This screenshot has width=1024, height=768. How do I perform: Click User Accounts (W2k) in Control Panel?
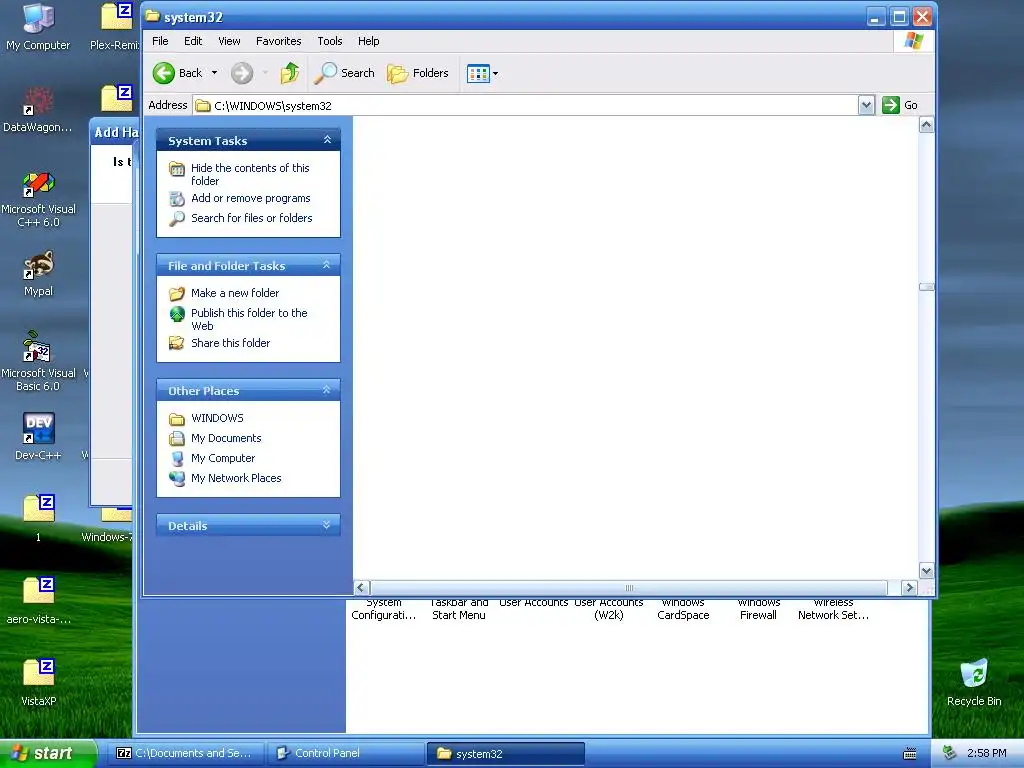tap(609, 609)
